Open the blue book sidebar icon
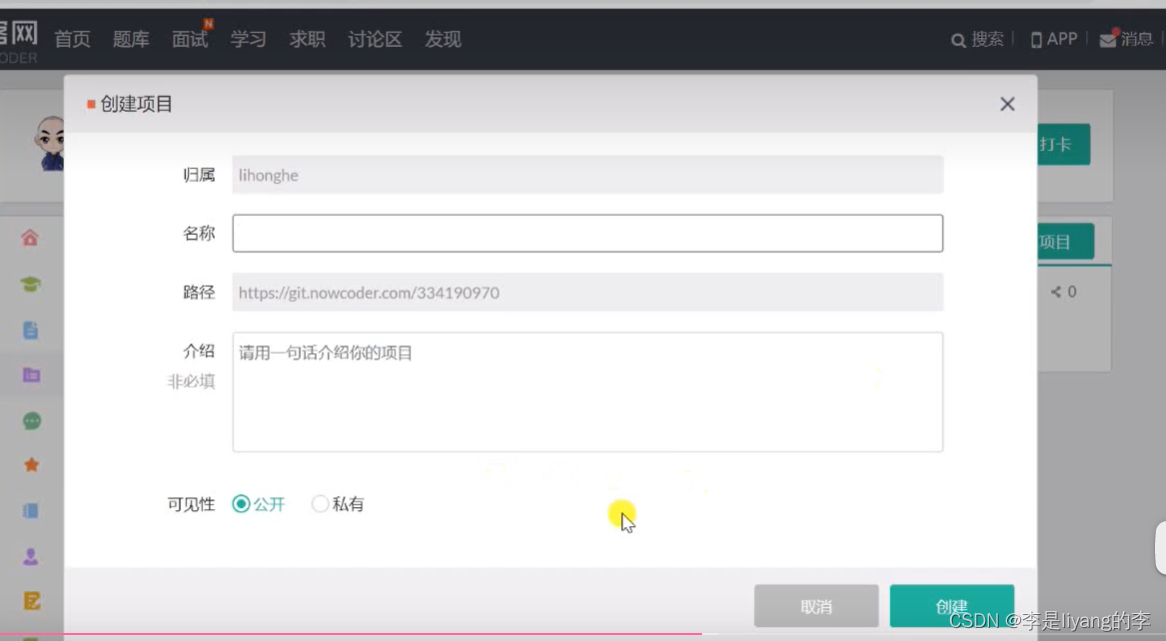This screenshot has height=641, width=1166. pos(30,511)
